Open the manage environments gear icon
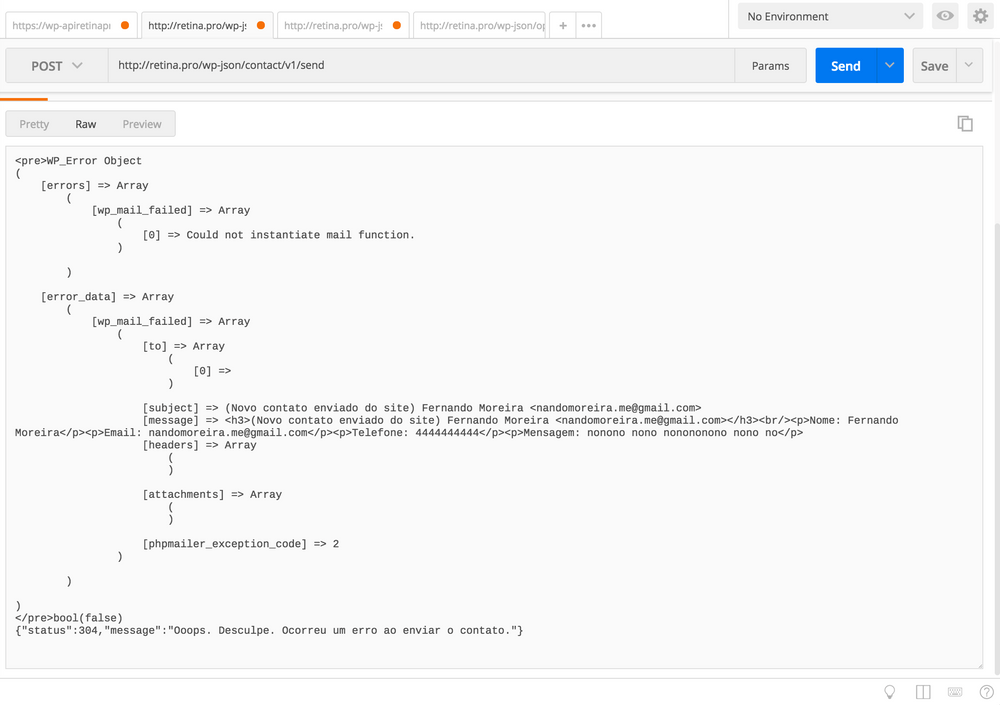 click(980, 16)
